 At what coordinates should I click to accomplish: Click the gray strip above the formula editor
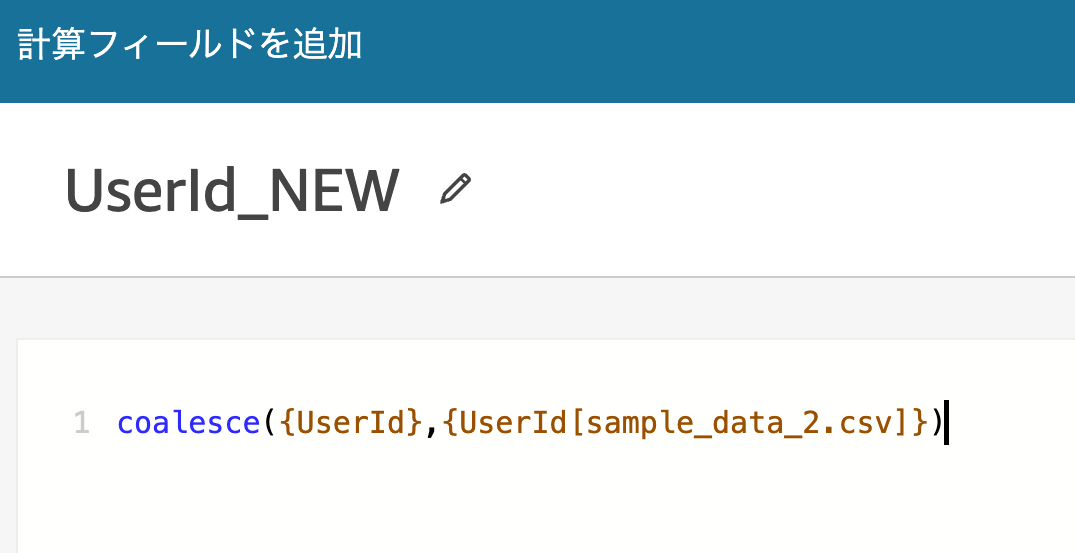pyautogui.click(x=538, y=308)
